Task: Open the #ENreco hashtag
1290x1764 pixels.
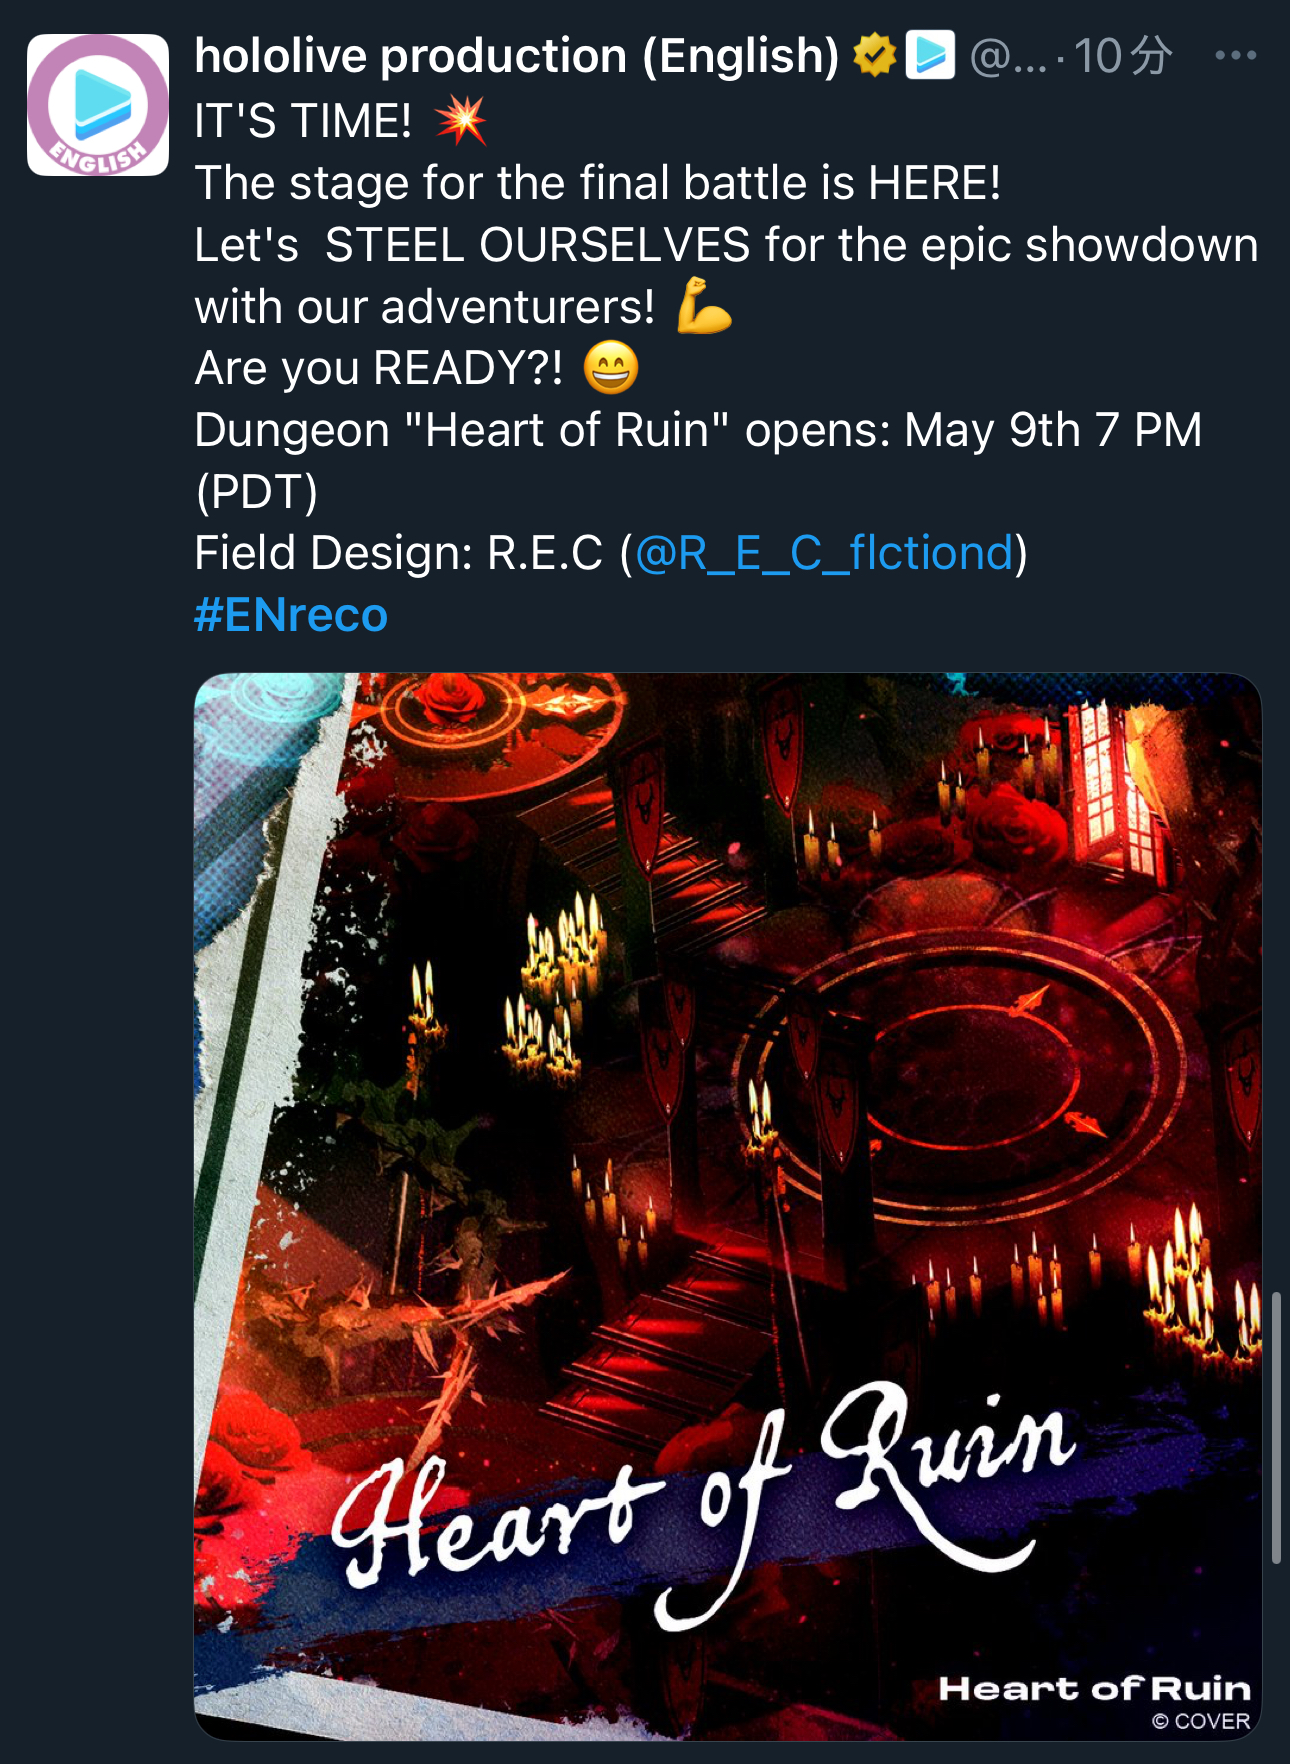Action: (291, 615)
